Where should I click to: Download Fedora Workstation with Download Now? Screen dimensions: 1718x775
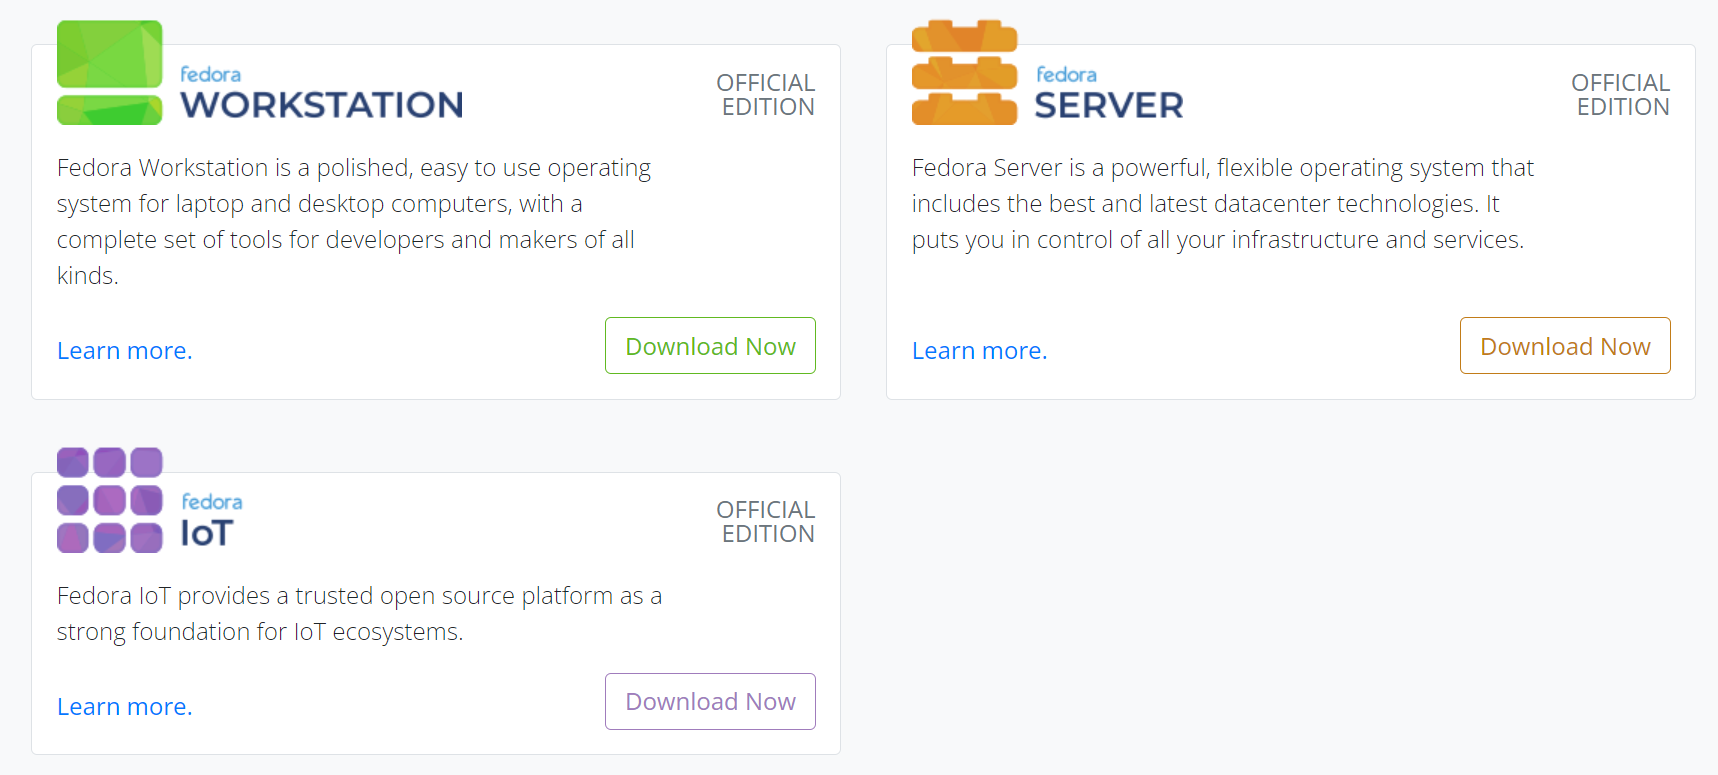(x=710, y=346)
